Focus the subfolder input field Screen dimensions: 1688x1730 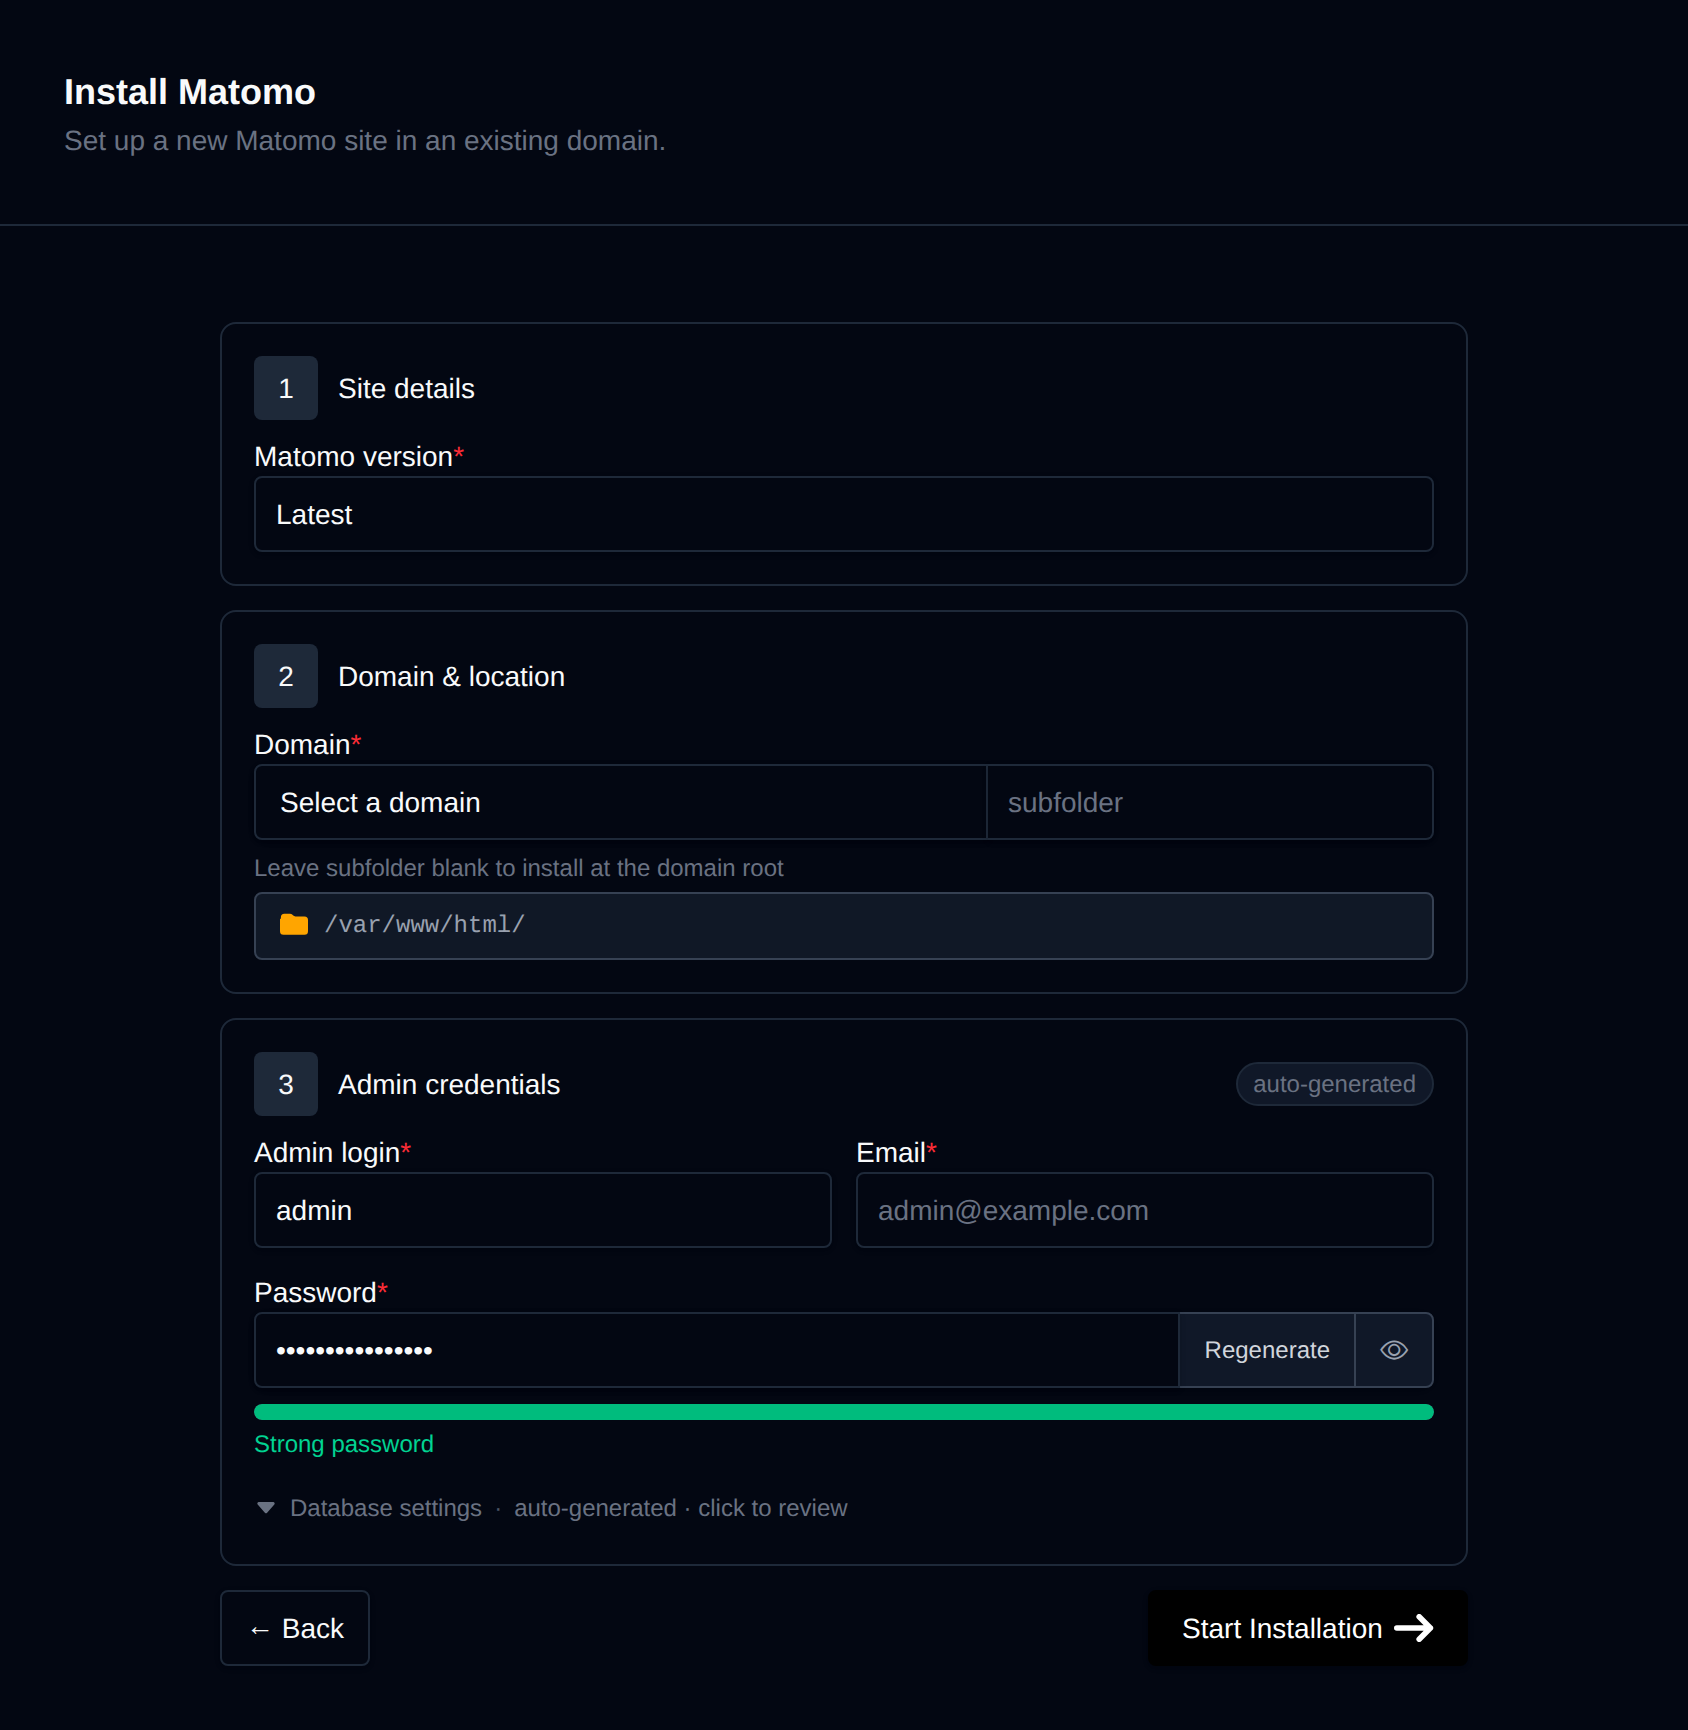[x=1210, y=802]
